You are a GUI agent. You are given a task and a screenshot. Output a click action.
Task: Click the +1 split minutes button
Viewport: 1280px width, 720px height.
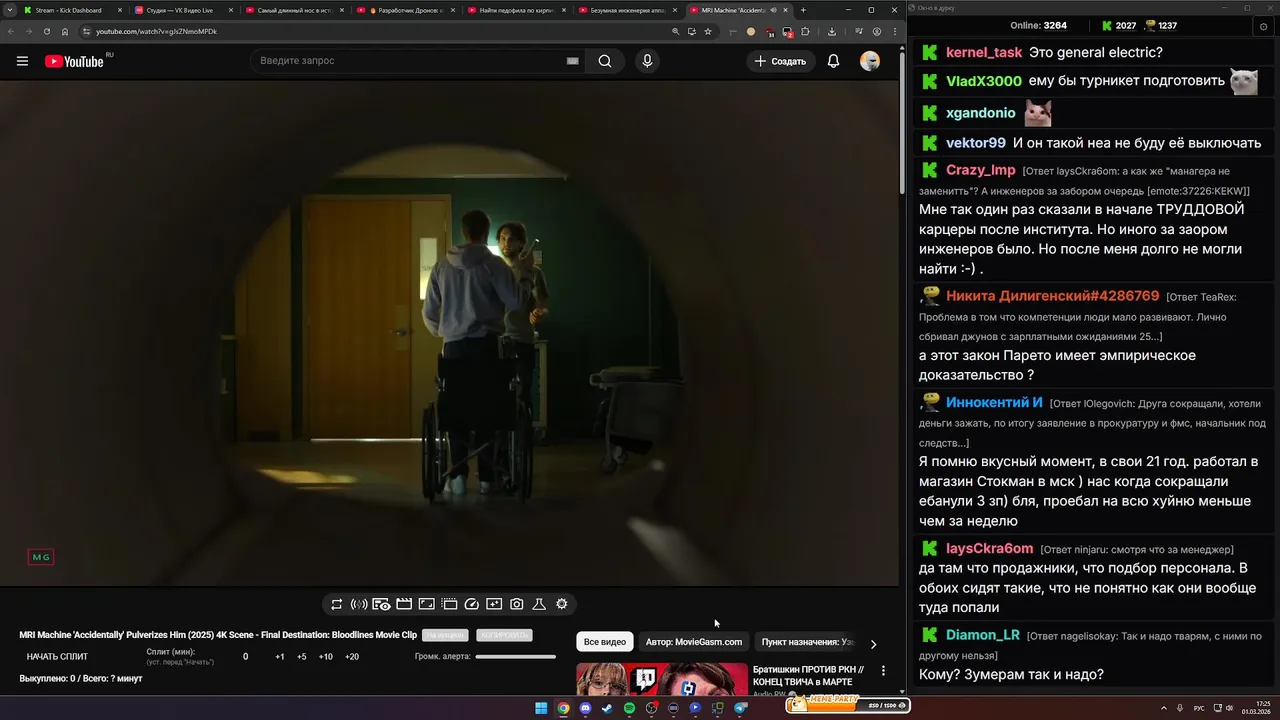[280, 657]
